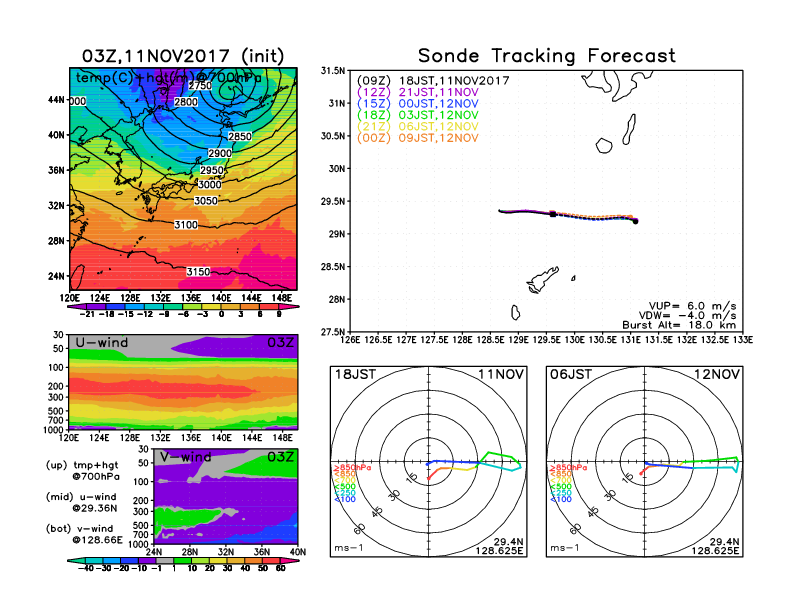Select the '(09Z) 18JST,11NOV2017' legend entry
792x612 pixels.
tap(433, 81)
